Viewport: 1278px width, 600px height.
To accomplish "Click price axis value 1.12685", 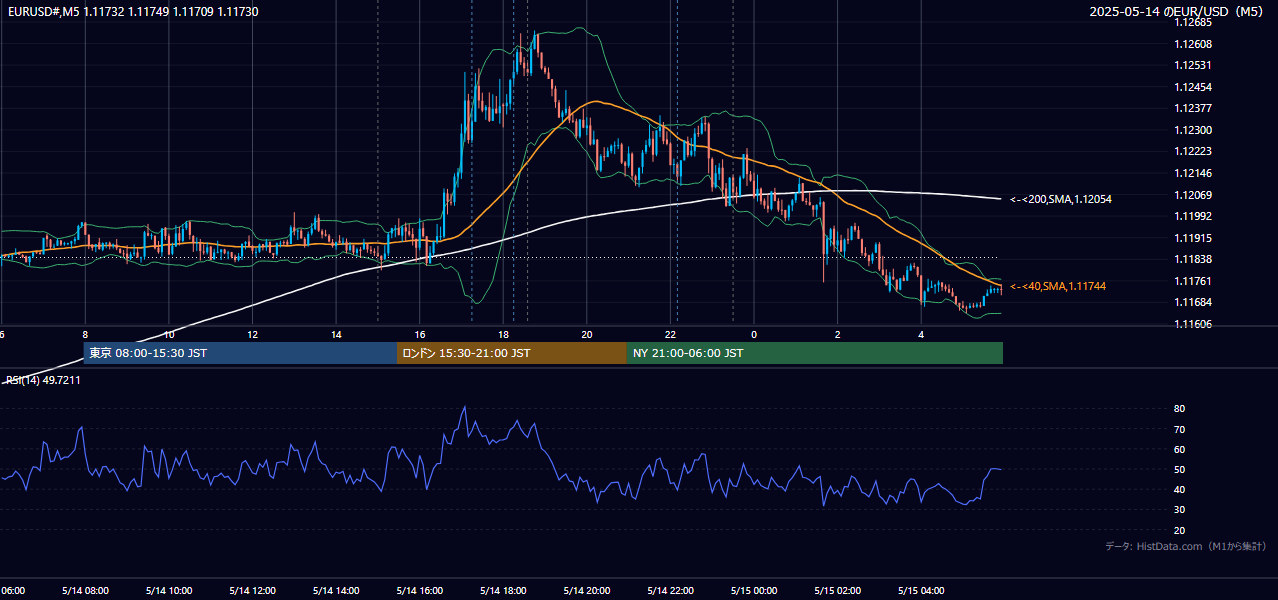I will pos(1194,22).
